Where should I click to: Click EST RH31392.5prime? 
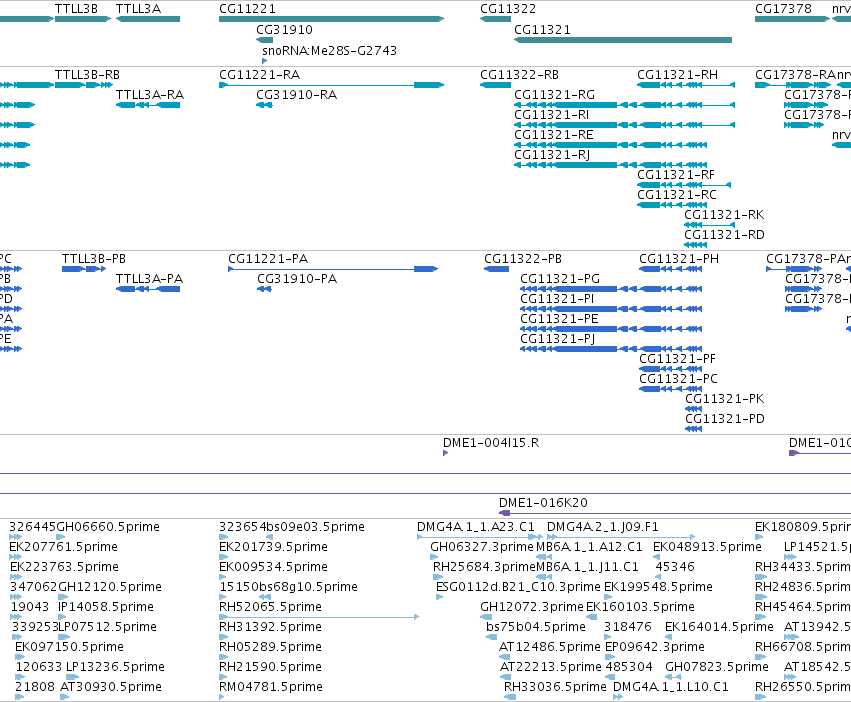pos(270,627)
